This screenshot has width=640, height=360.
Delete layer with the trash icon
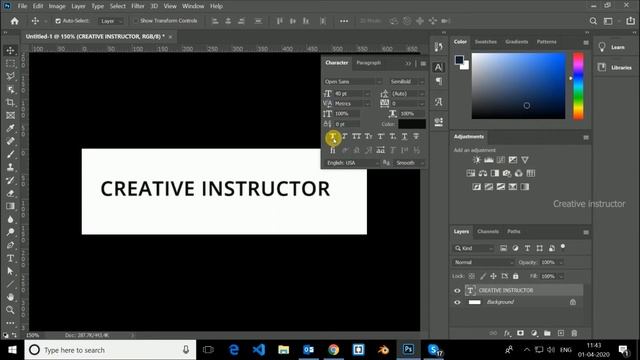point(574,333)
